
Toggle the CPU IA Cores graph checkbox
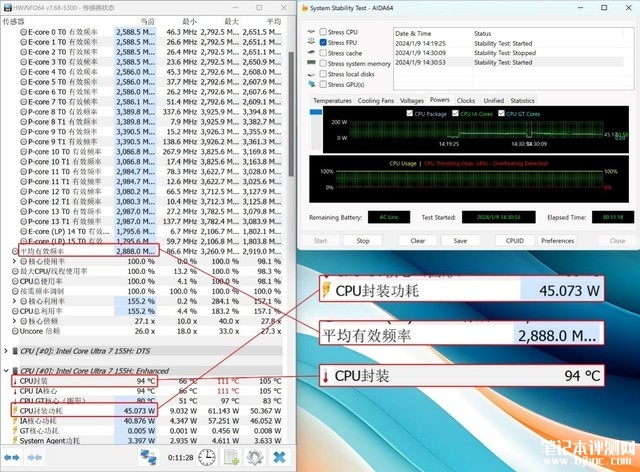click(456, 114)
